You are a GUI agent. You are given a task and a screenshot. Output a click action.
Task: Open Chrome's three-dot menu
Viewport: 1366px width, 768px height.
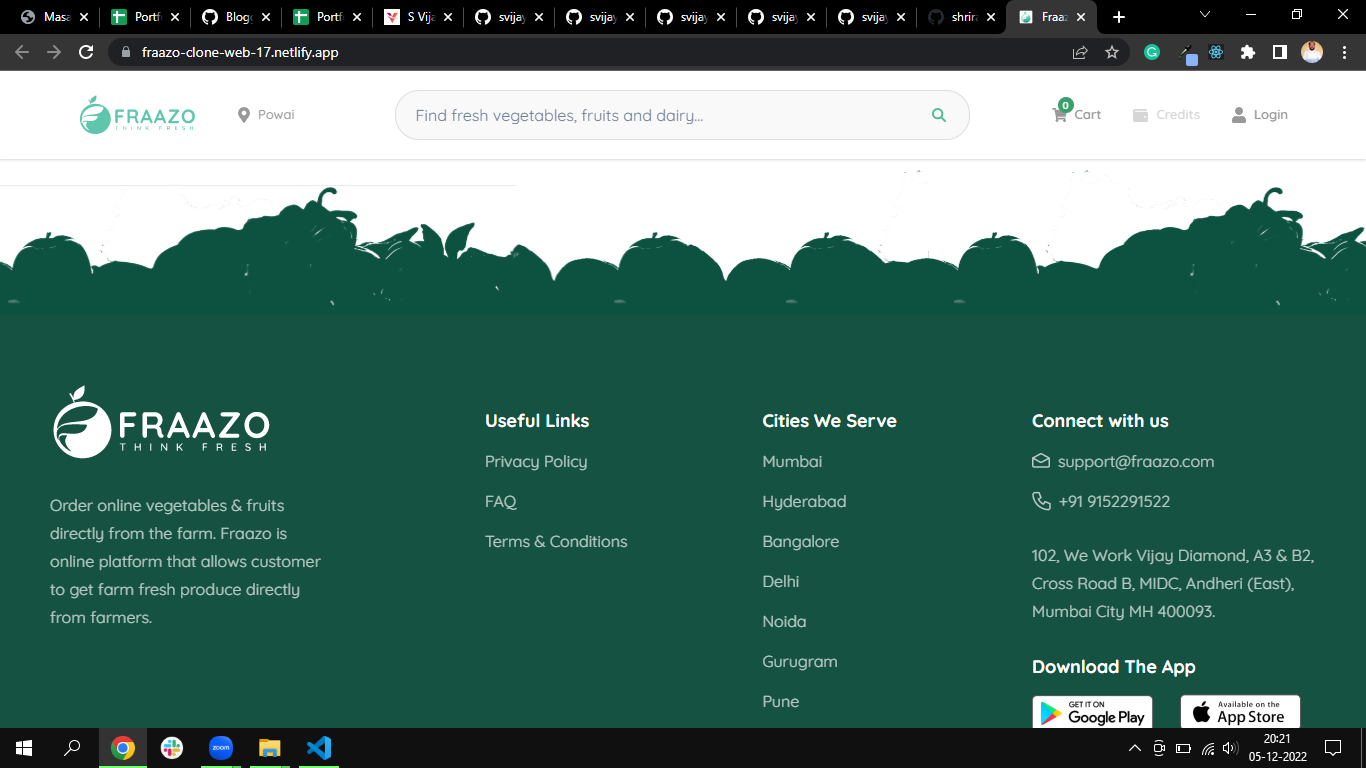(1345, 52)
